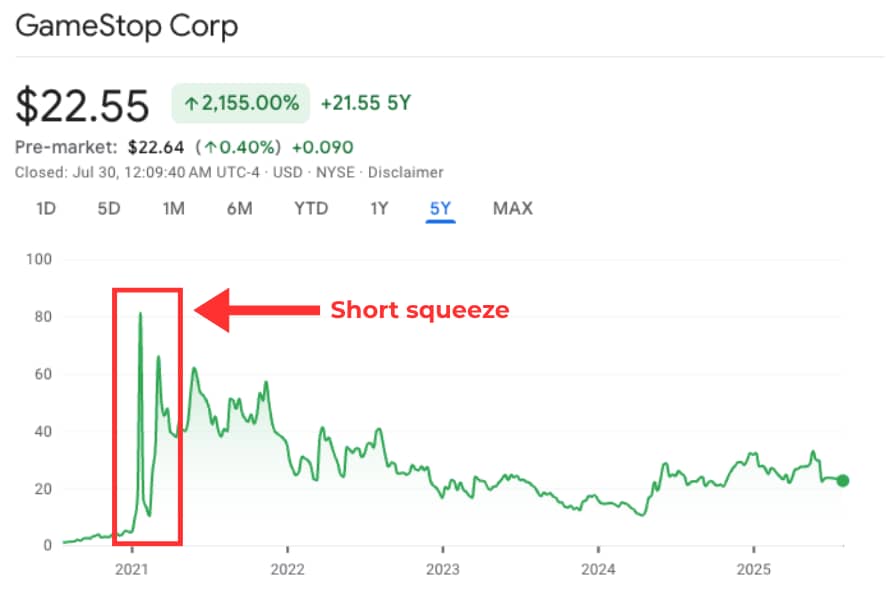
Task: Switch to the 5D range tab
Action: tap(109, 209)
